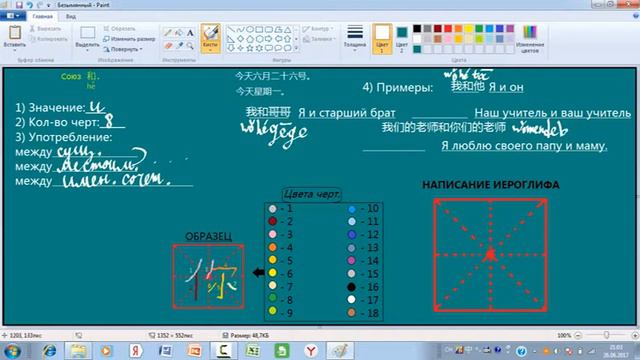640x360 pixels.
Task: Click the zoom in plus button
Action: coord(635,336)
